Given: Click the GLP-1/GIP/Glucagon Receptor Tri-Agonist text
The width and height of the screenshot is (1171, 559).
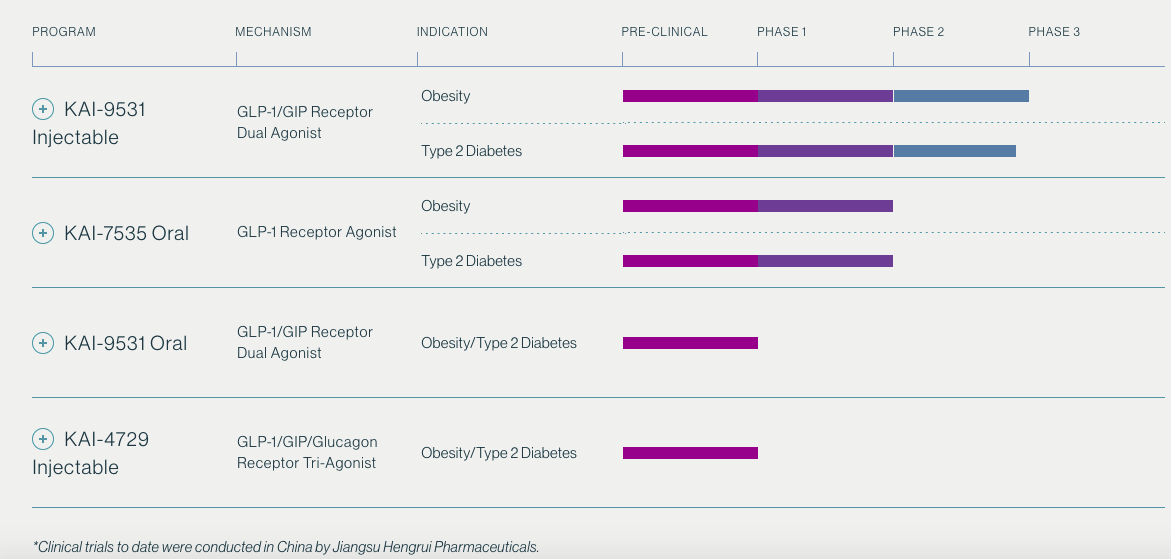Looking at the screenshot, I should [x=307, y=452].
